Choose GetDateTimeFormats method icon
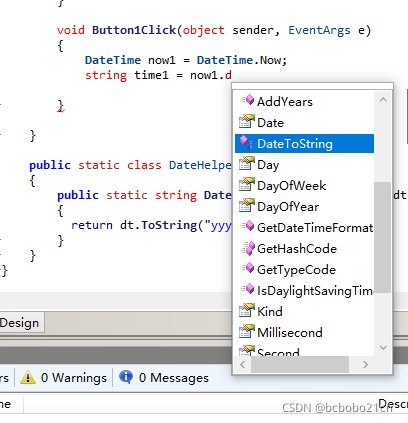This screenshot has width=408, height=423. (247, 226)
